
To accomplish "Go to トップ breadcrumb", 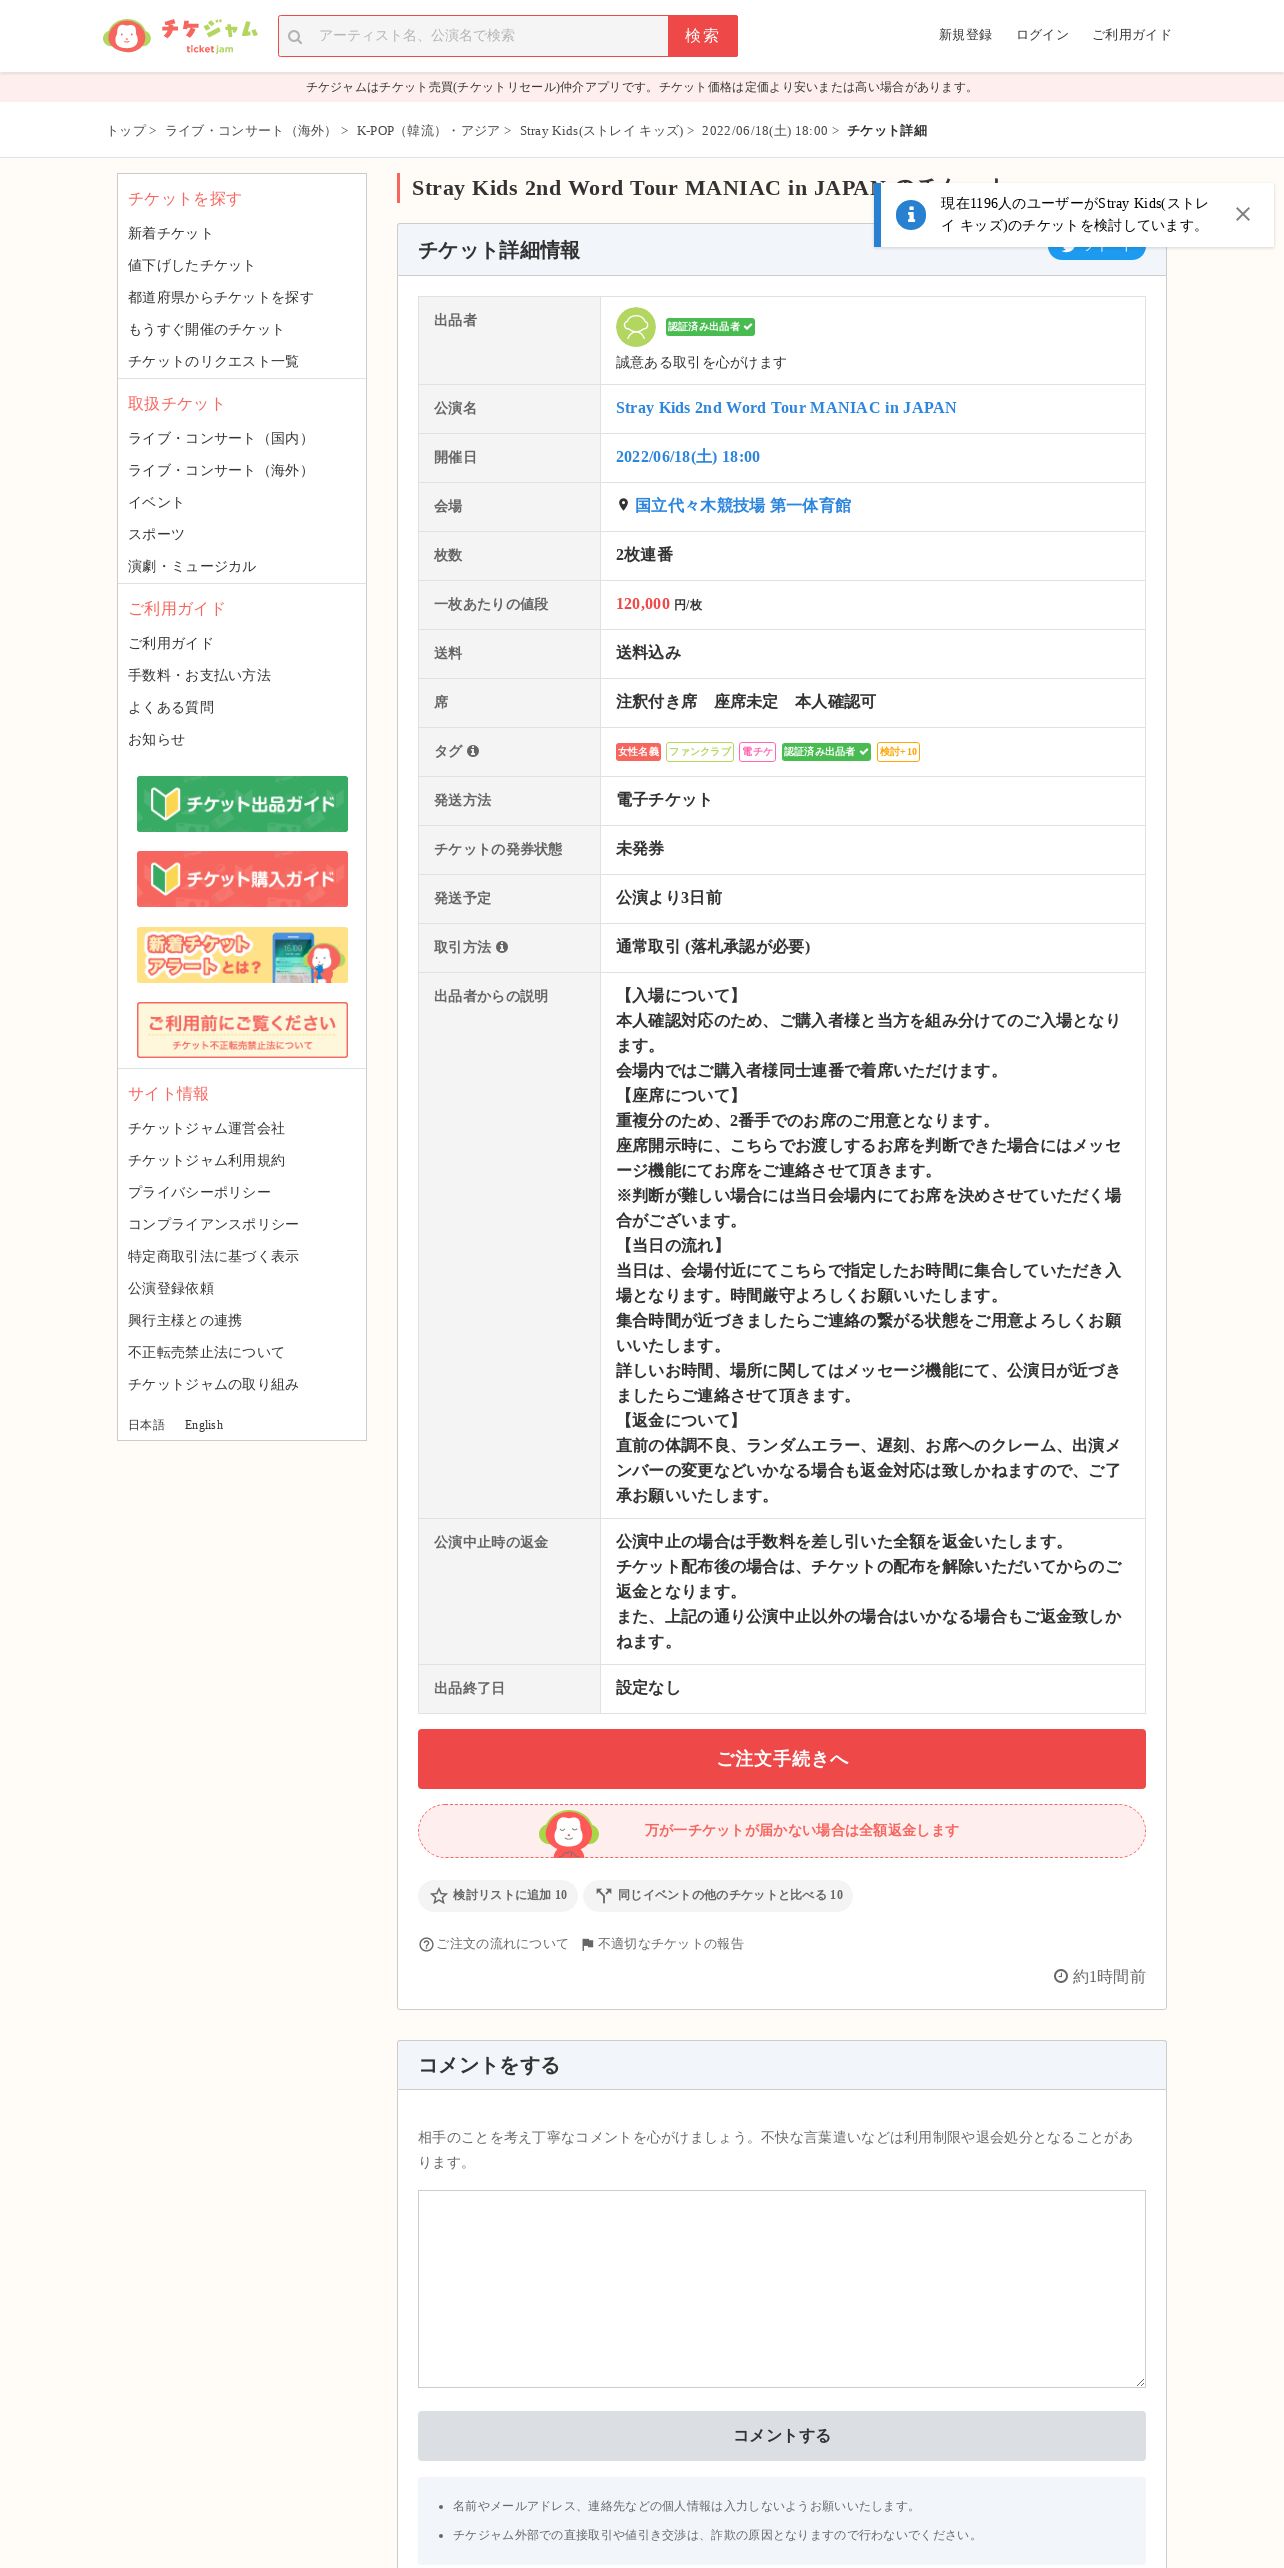I will click(126, 131).
